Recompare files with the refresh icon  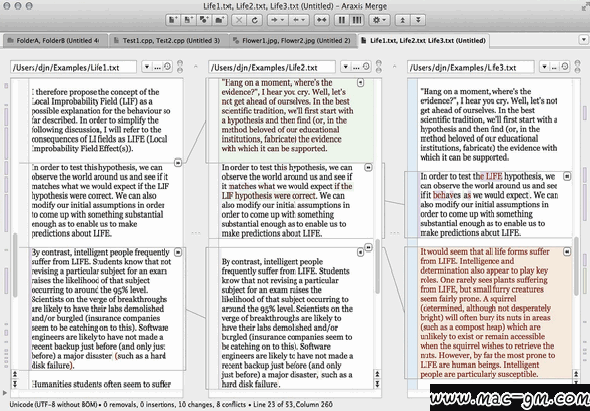255,20
